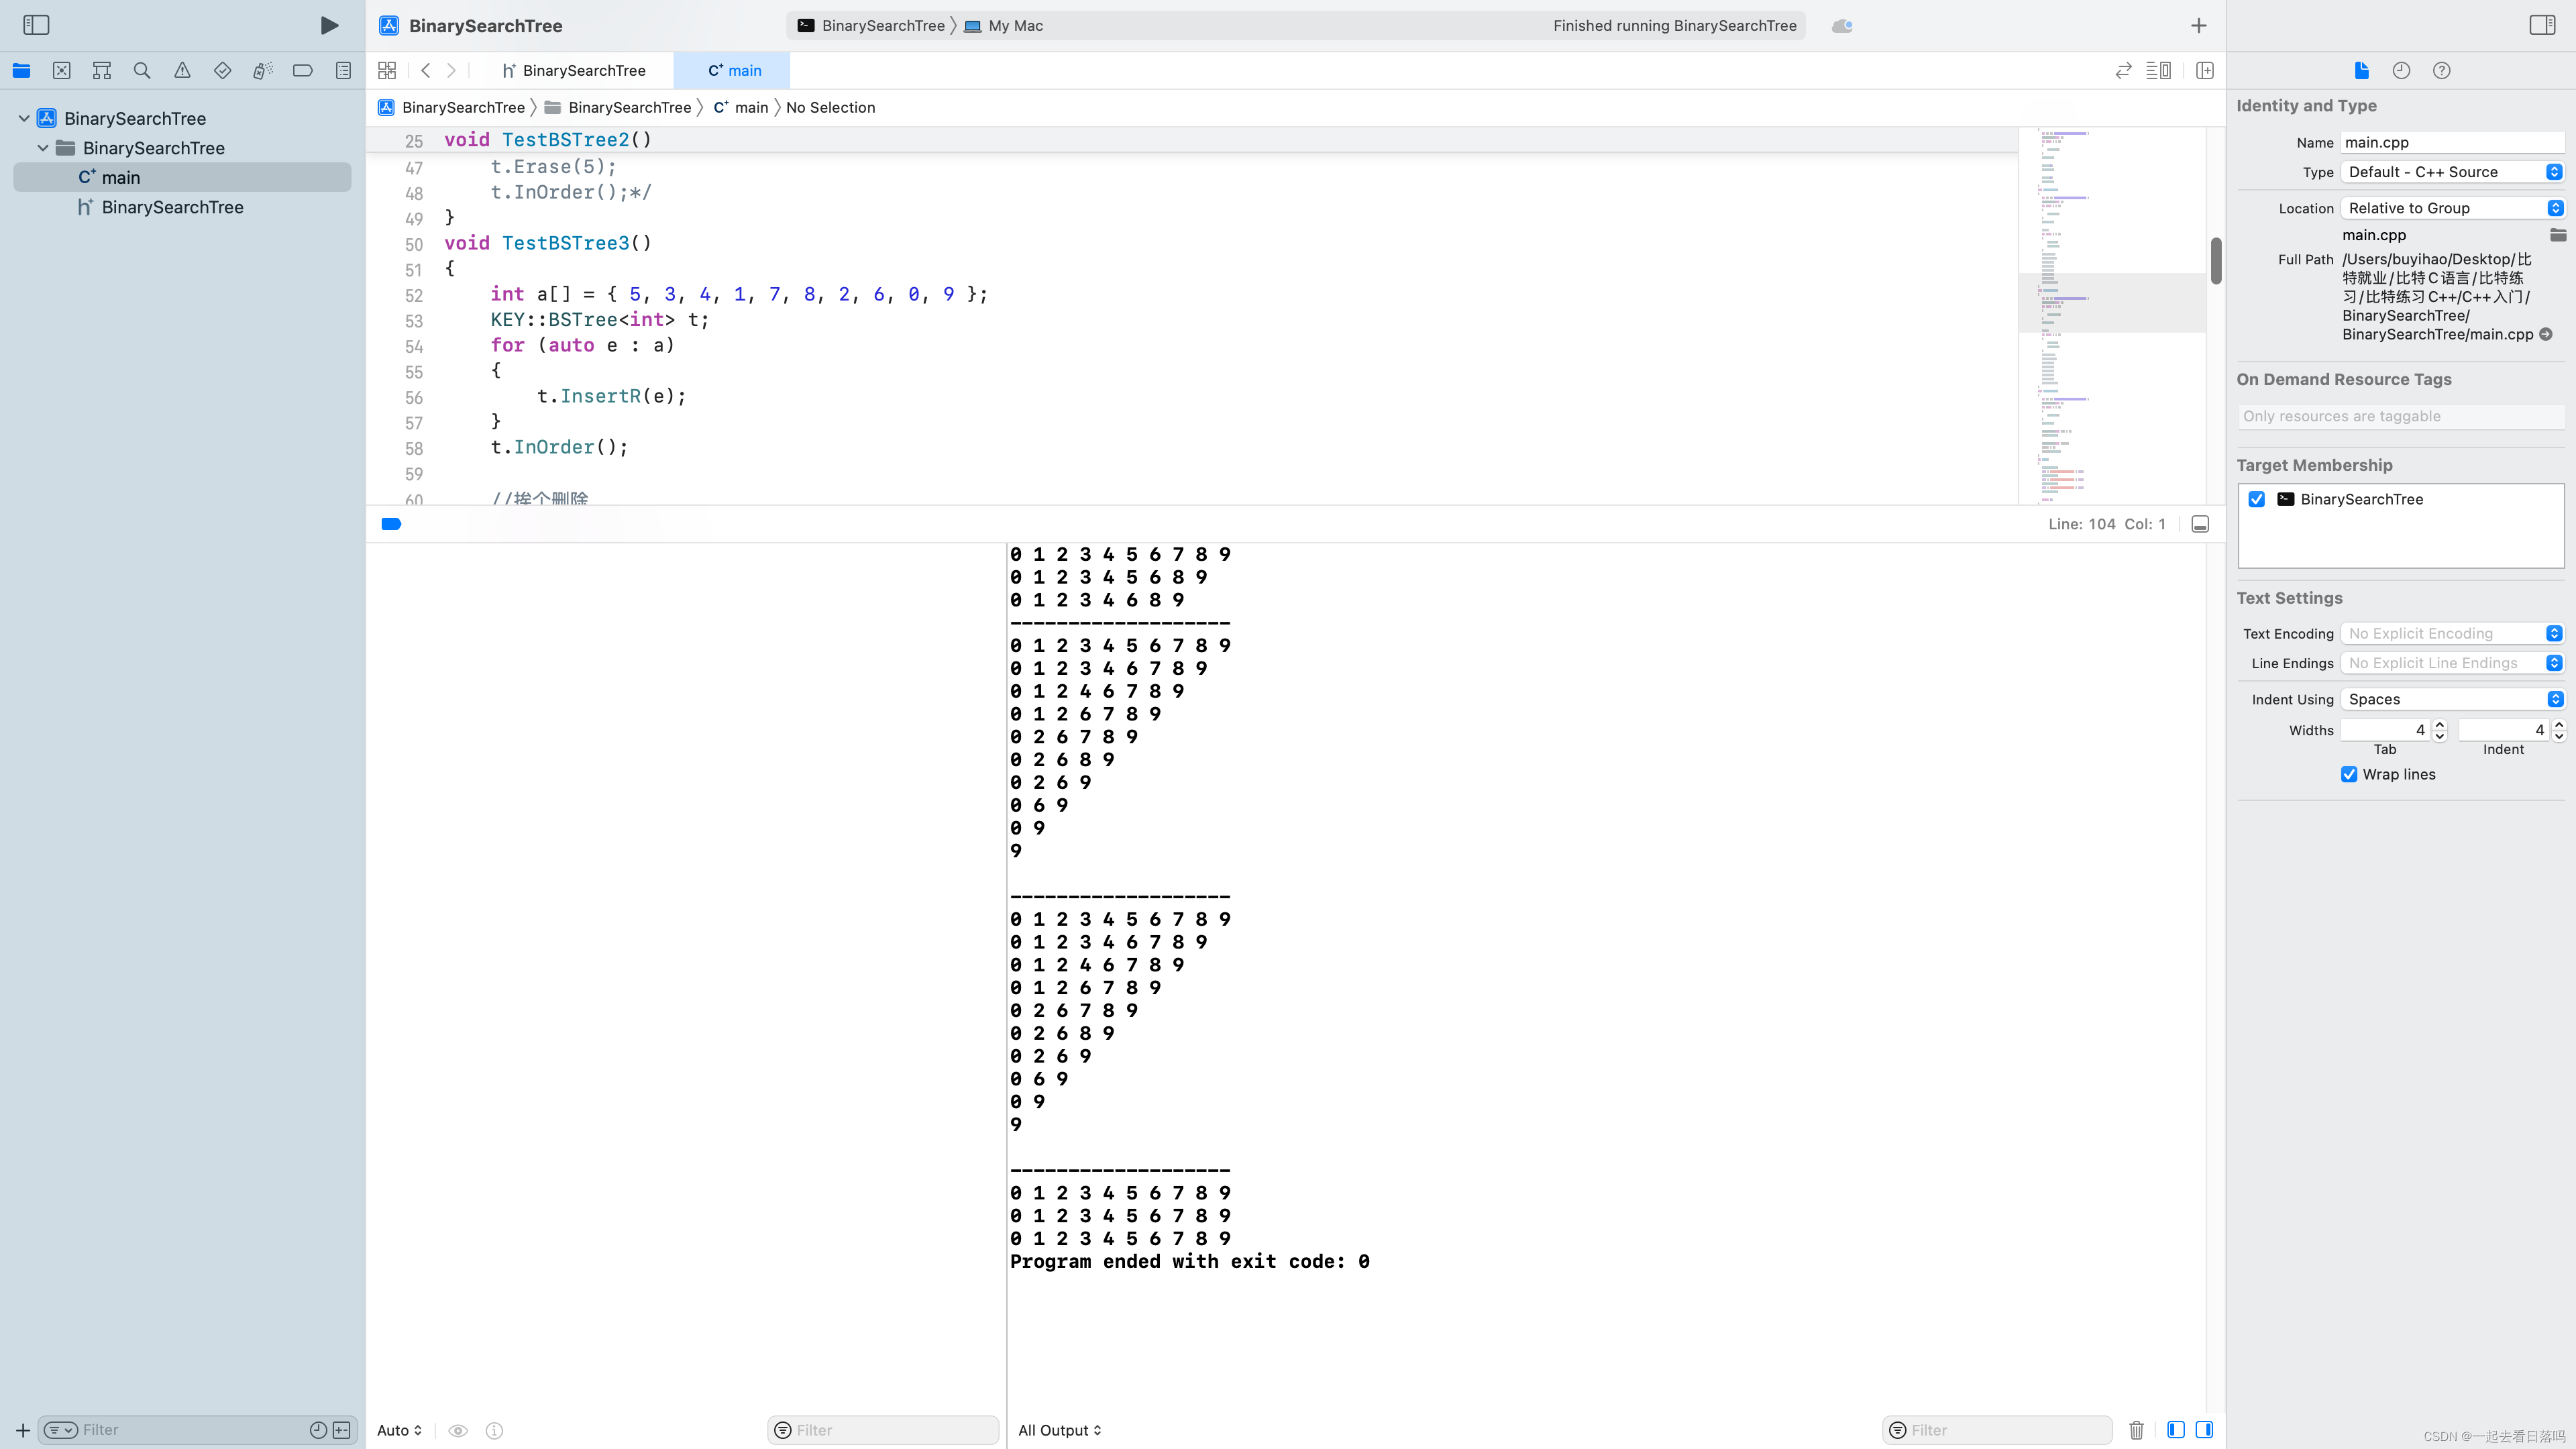This screenshot has width=2576, height=1449.
Task: Click BinarySearchTree project in the jump bar
Action: click(x=452, y=107)
